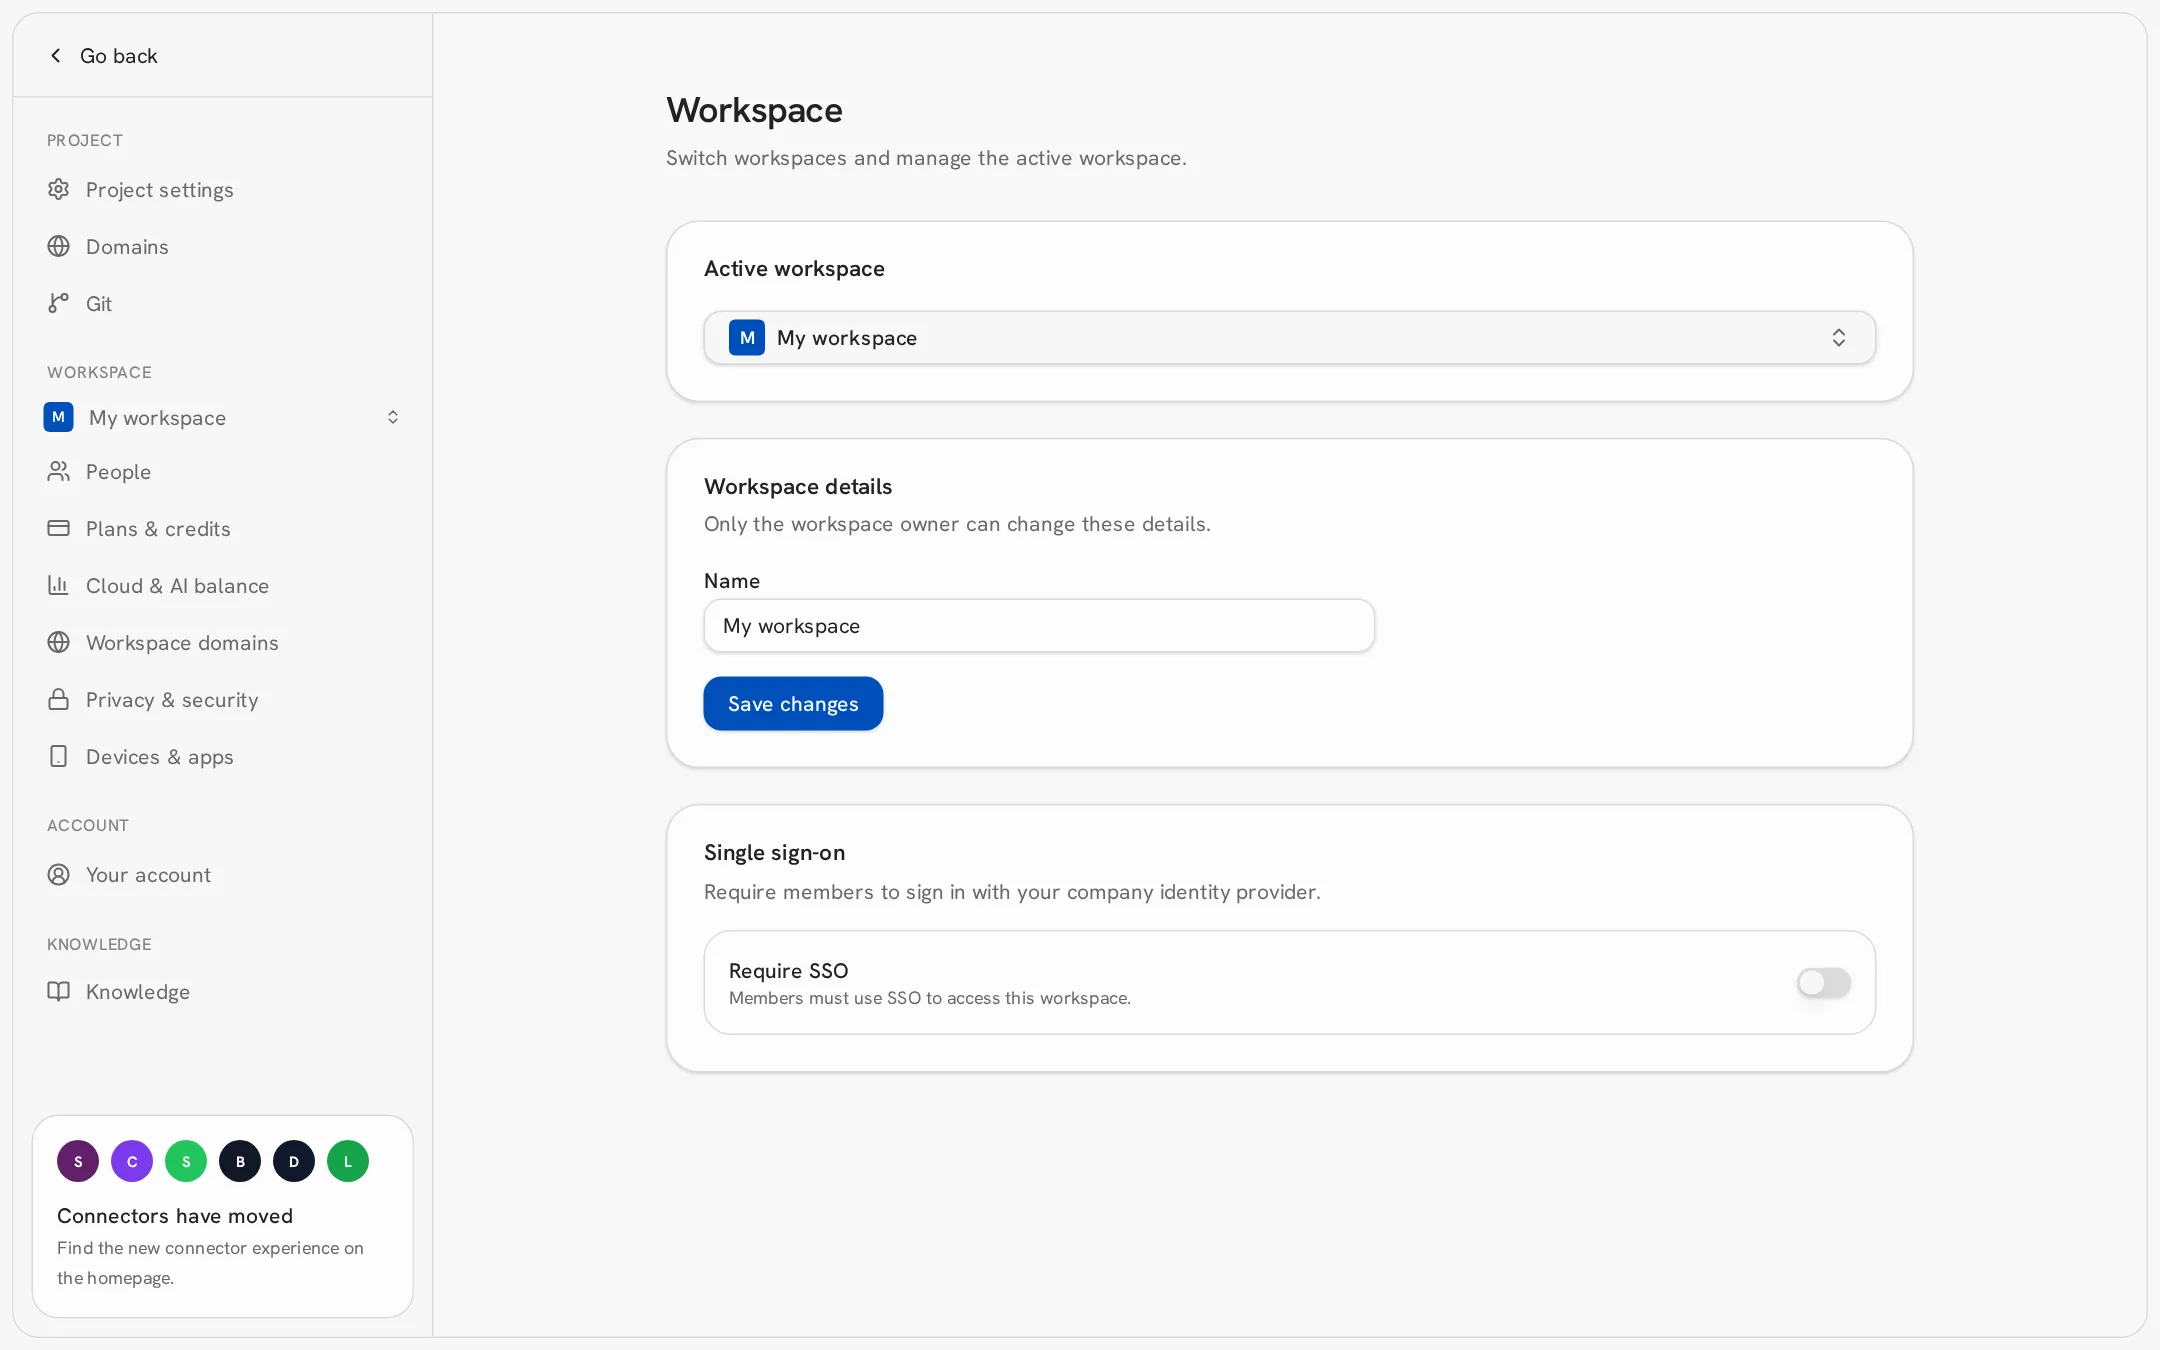2160x1350 pixels.
Task: Open the Git settings page
Action: (x=222, y=303)
